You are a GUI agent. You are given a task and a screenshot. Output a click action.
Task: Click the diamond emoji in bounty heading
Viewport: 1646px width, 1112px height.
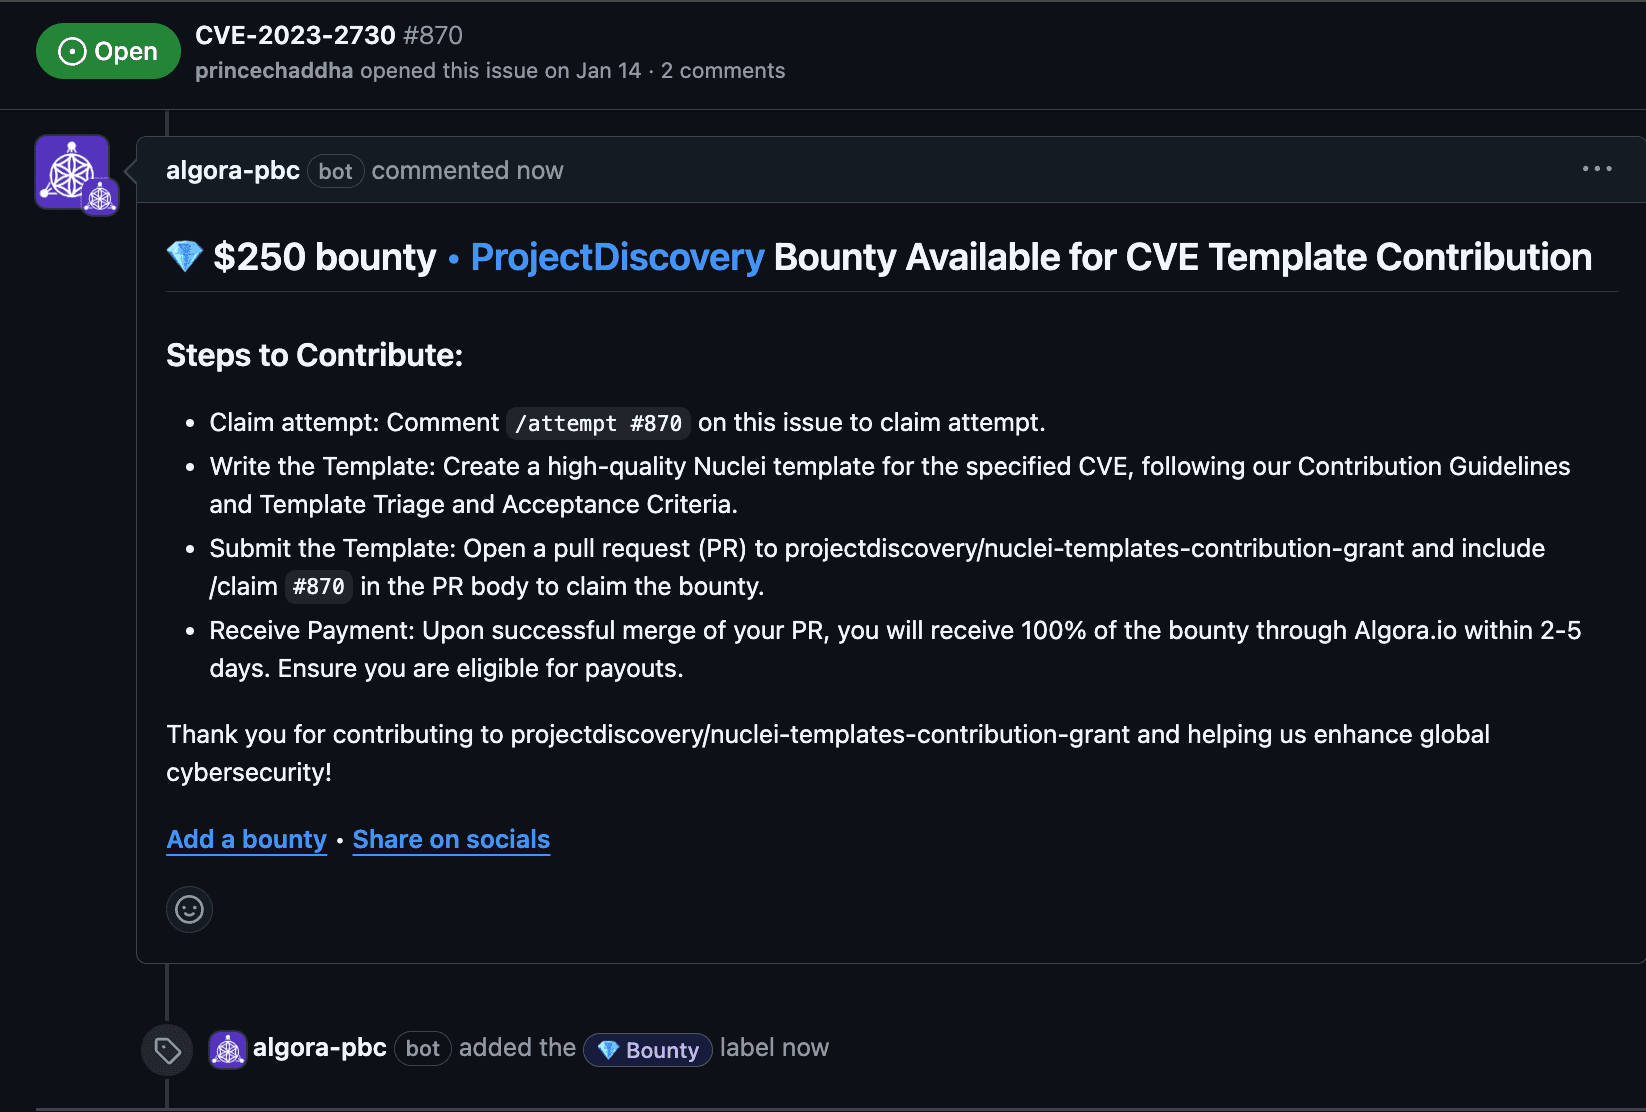185,257
